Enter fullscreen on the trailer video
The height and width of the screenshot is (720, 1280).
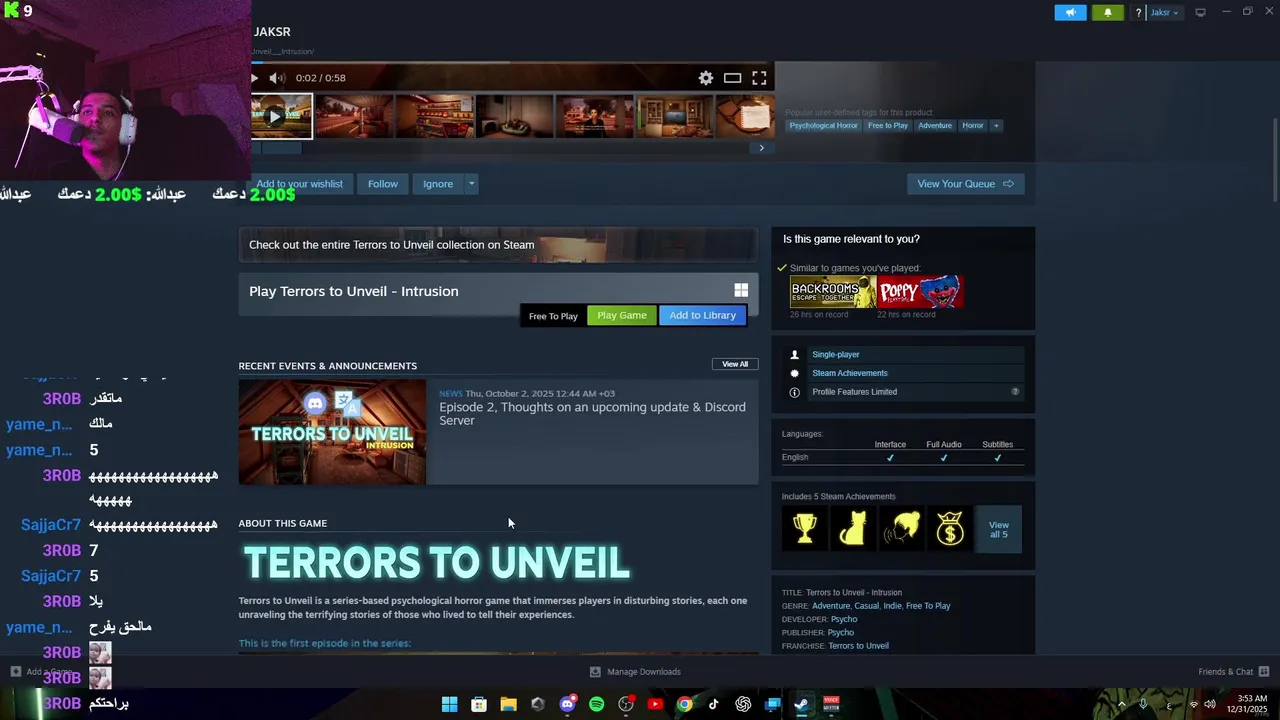click(760, 78)
